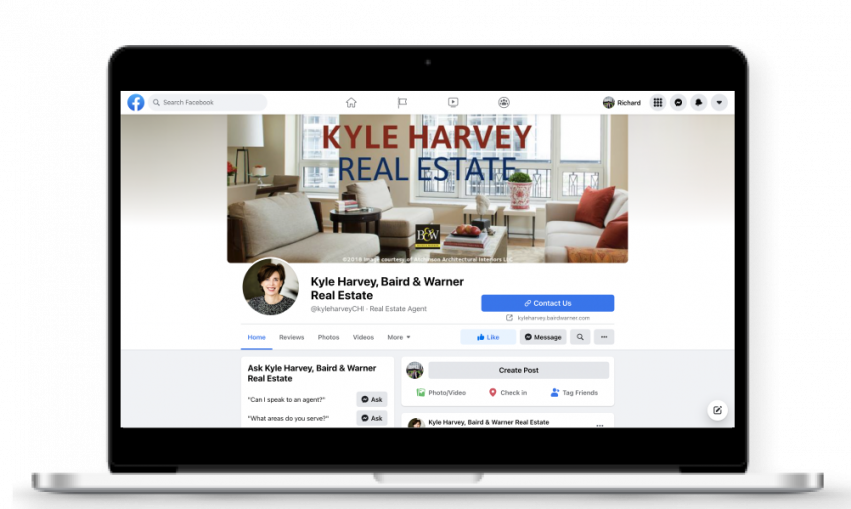Viewport: 851px width, 509px height.
Task: Open the page profile picture
Action: tap(270, 287)
